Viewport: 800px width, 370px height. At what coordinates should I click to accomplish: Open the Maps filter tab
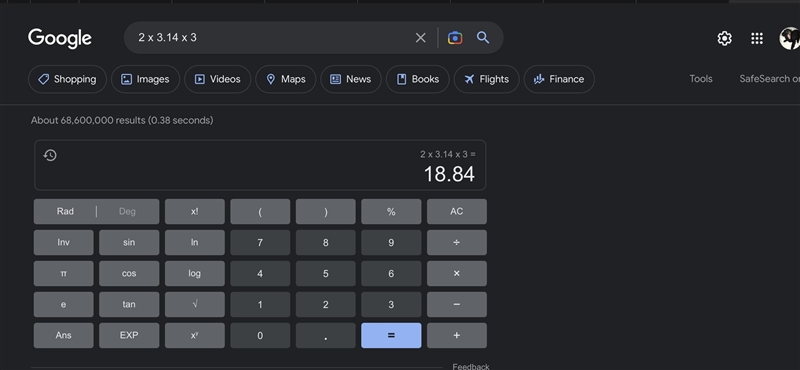[x=286, y=79]
